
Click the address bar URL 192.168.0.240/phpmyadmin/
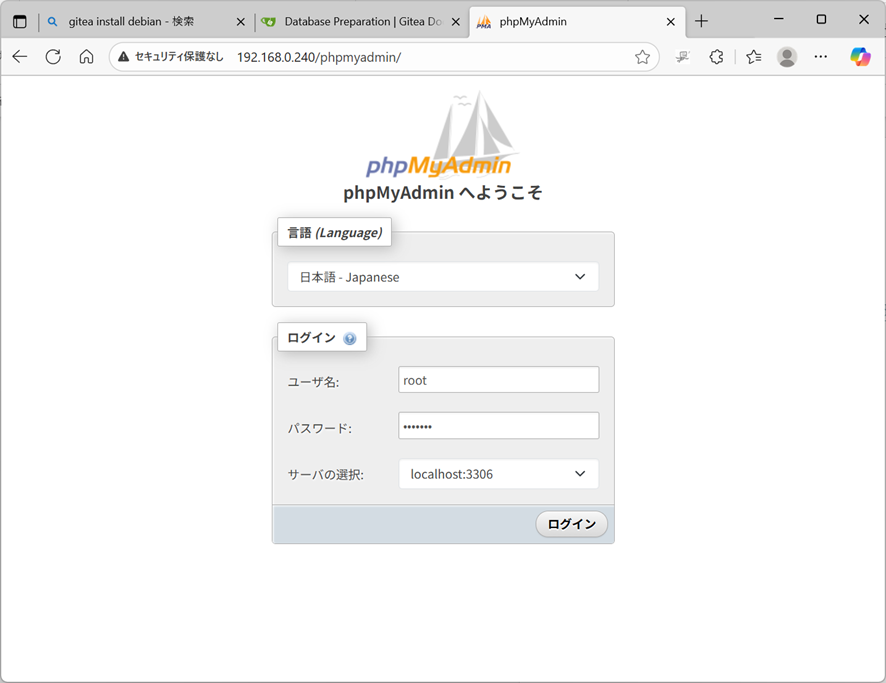pyautogui.click(x=319, y=57)
